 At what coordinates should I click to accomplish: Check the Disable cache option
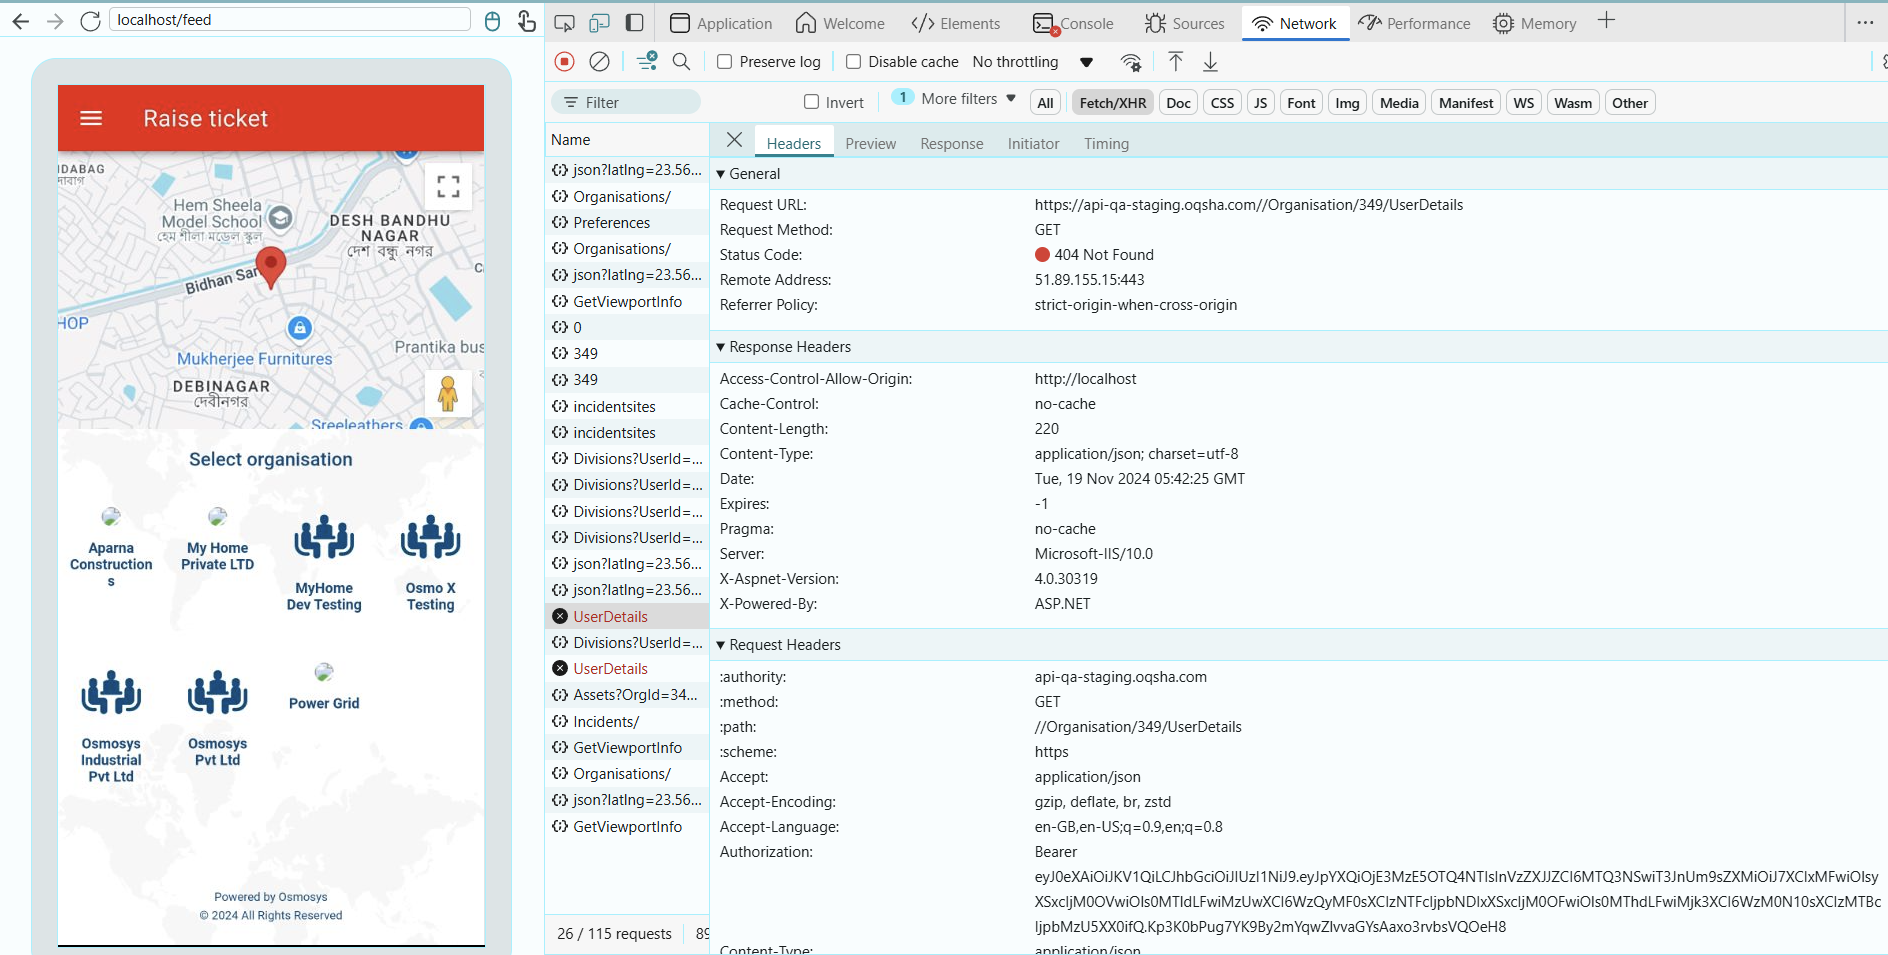853,62
